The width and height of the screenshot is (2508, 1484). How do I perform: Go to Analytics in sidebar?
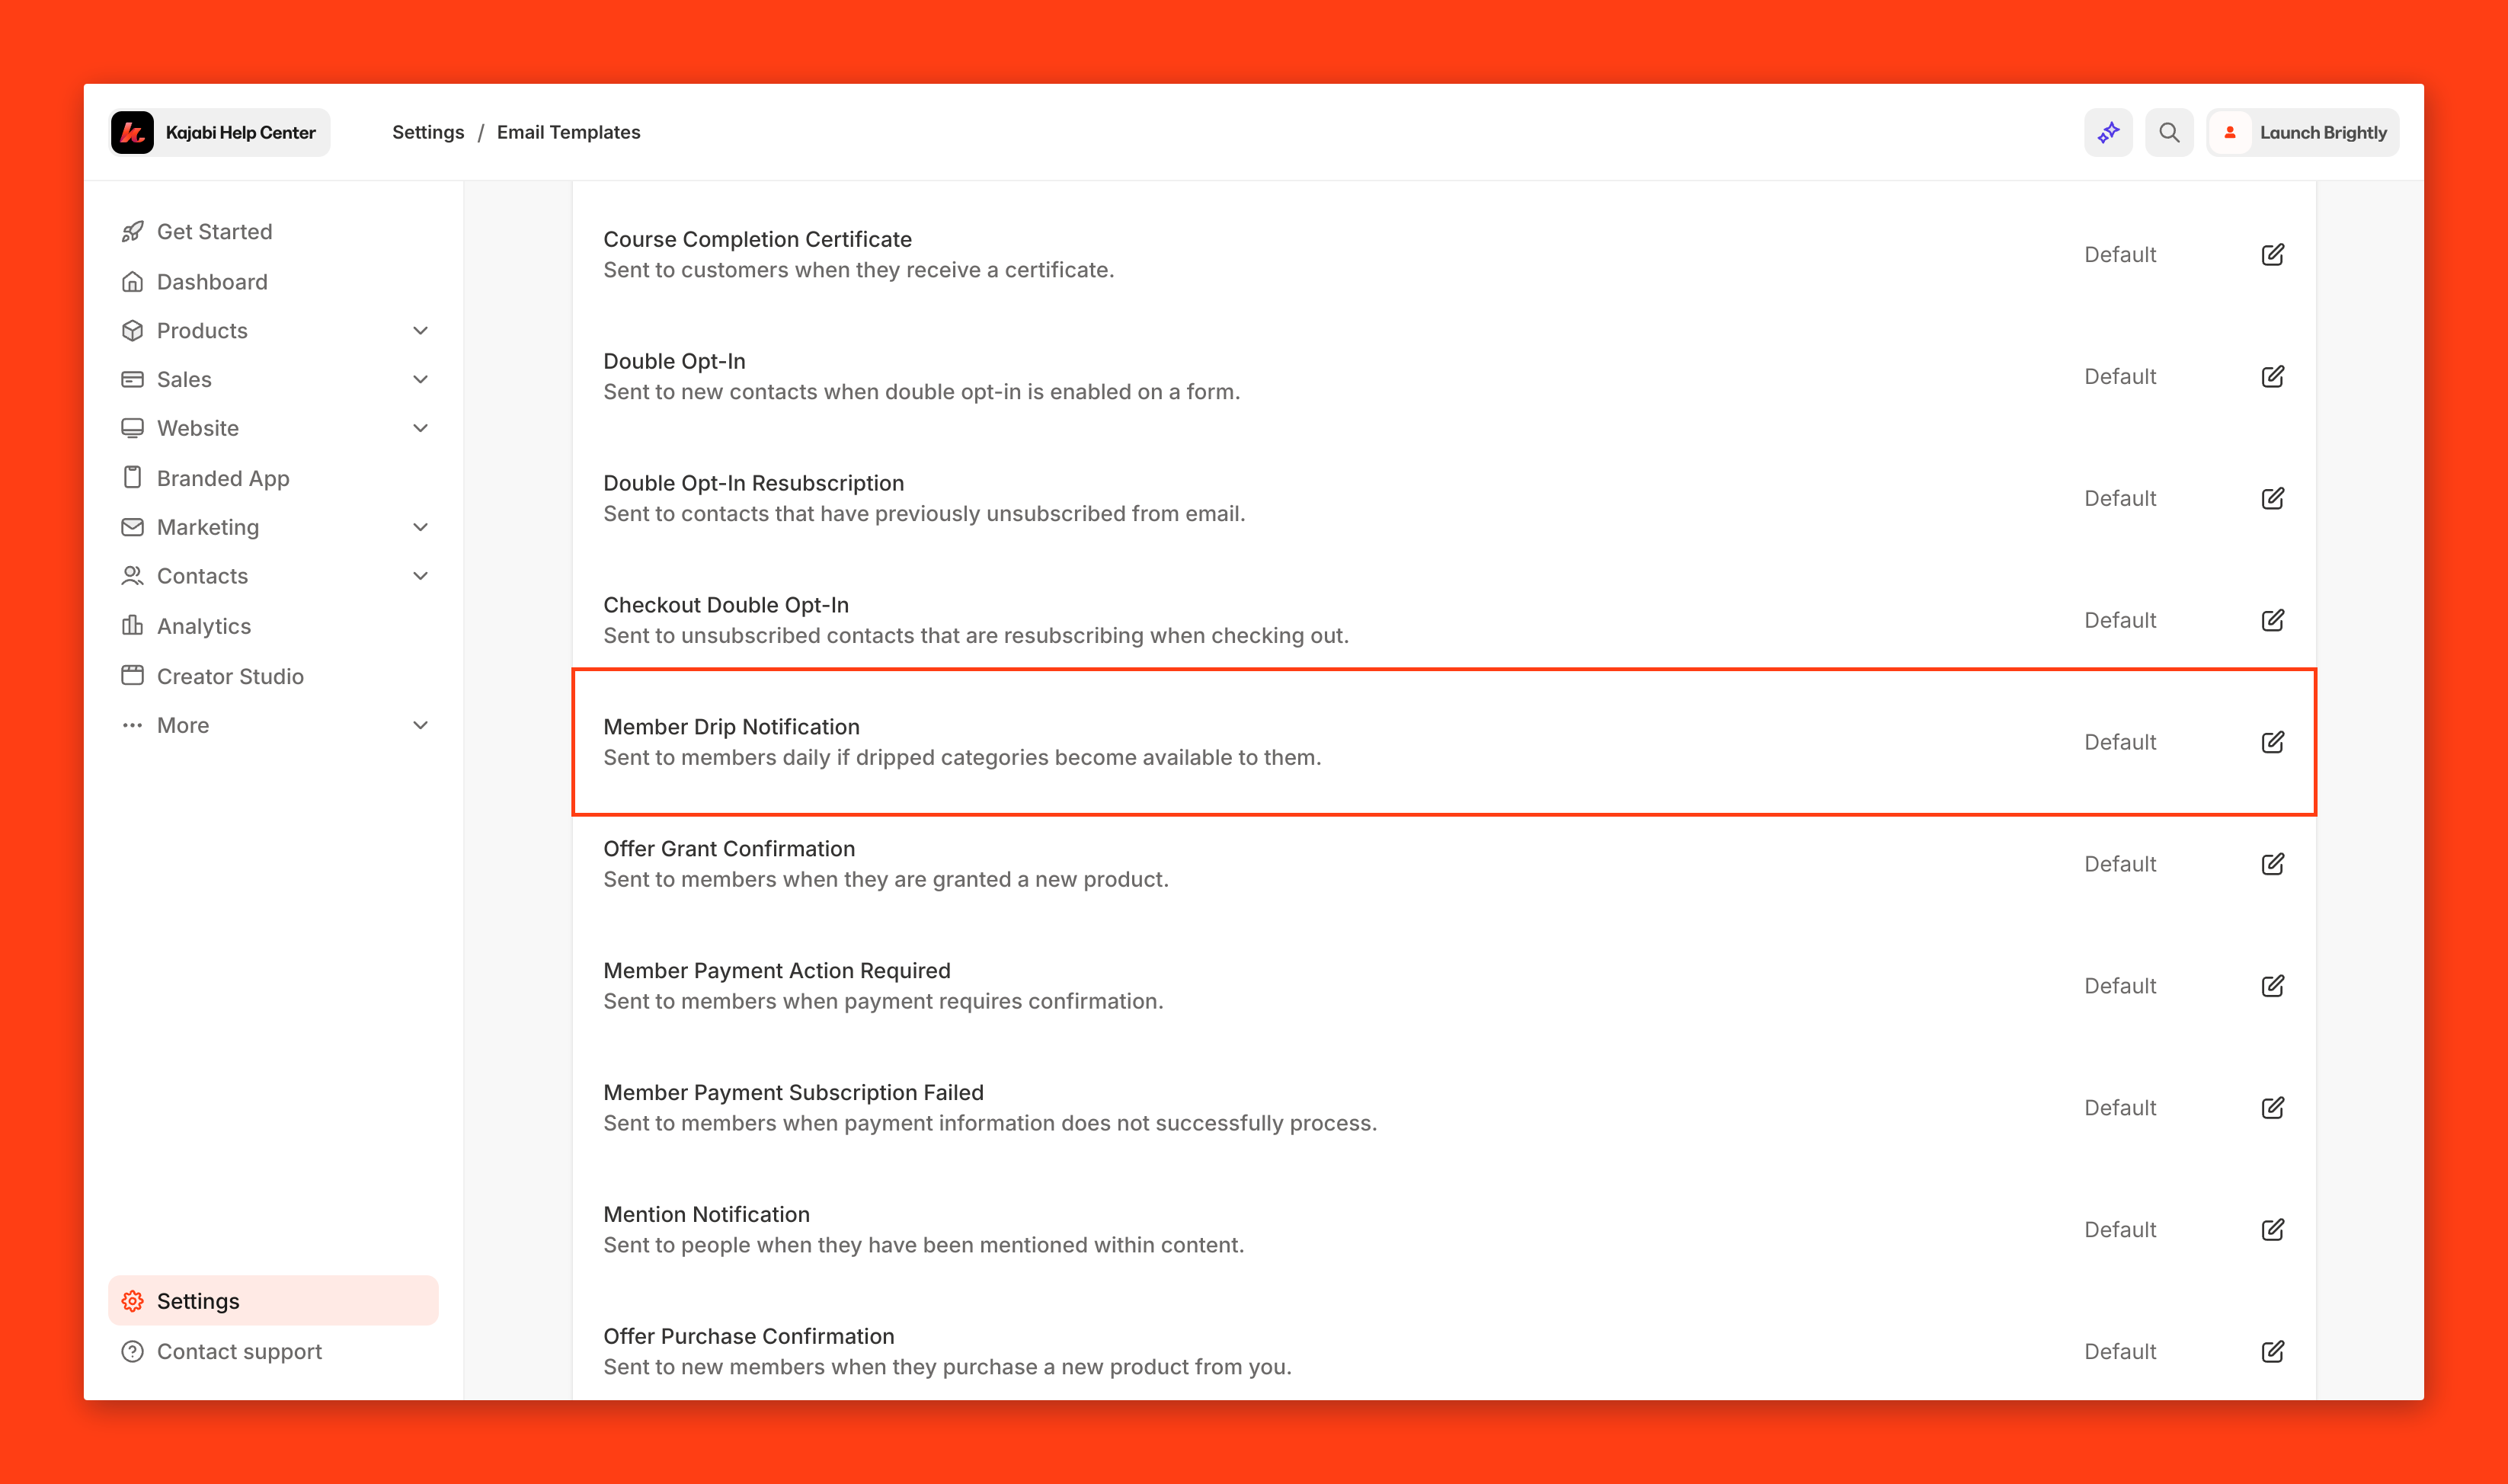[204, 626]
